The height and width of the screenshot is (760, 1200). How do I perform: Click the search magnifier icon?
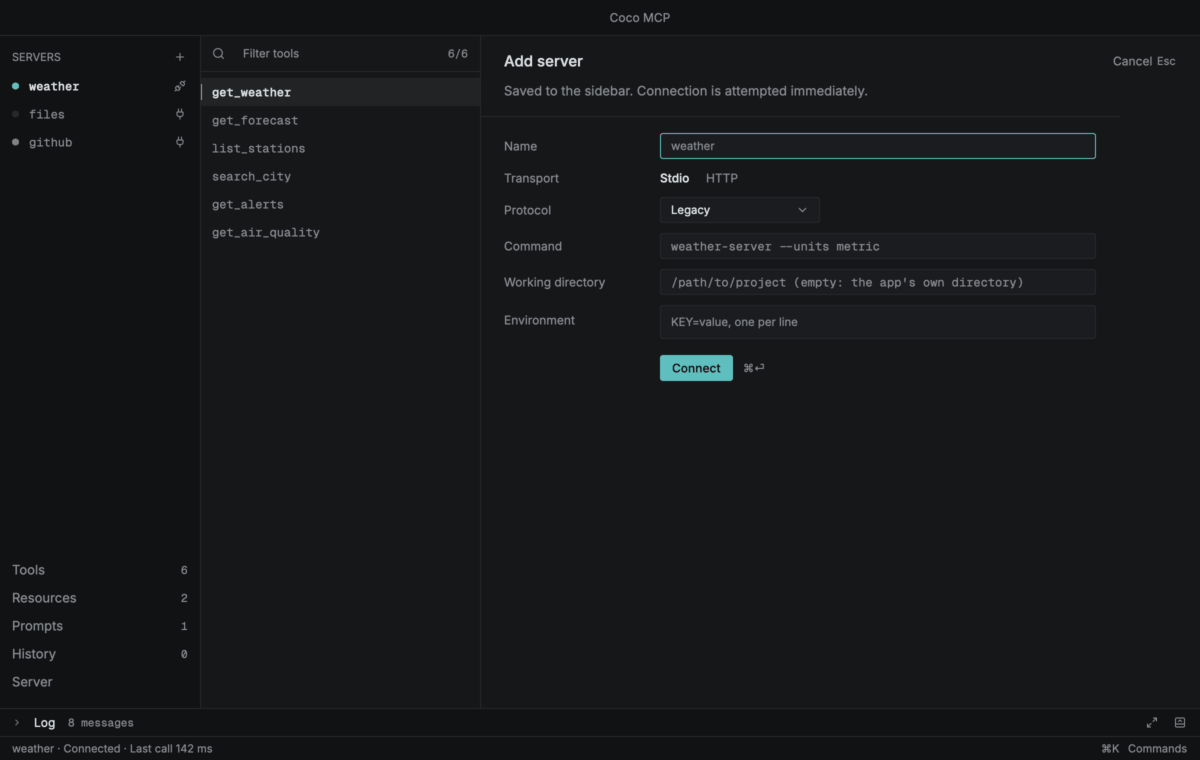coord(219,54)
